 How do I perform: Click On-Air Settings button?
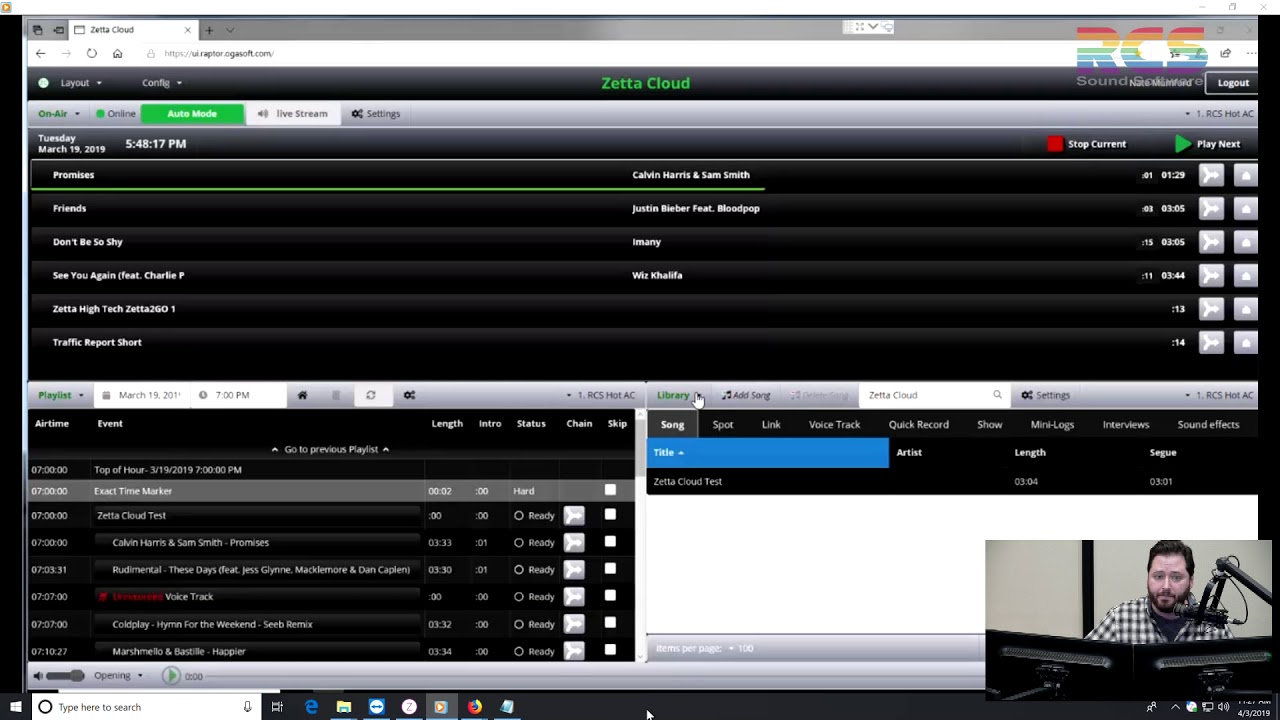coord(376,114)
